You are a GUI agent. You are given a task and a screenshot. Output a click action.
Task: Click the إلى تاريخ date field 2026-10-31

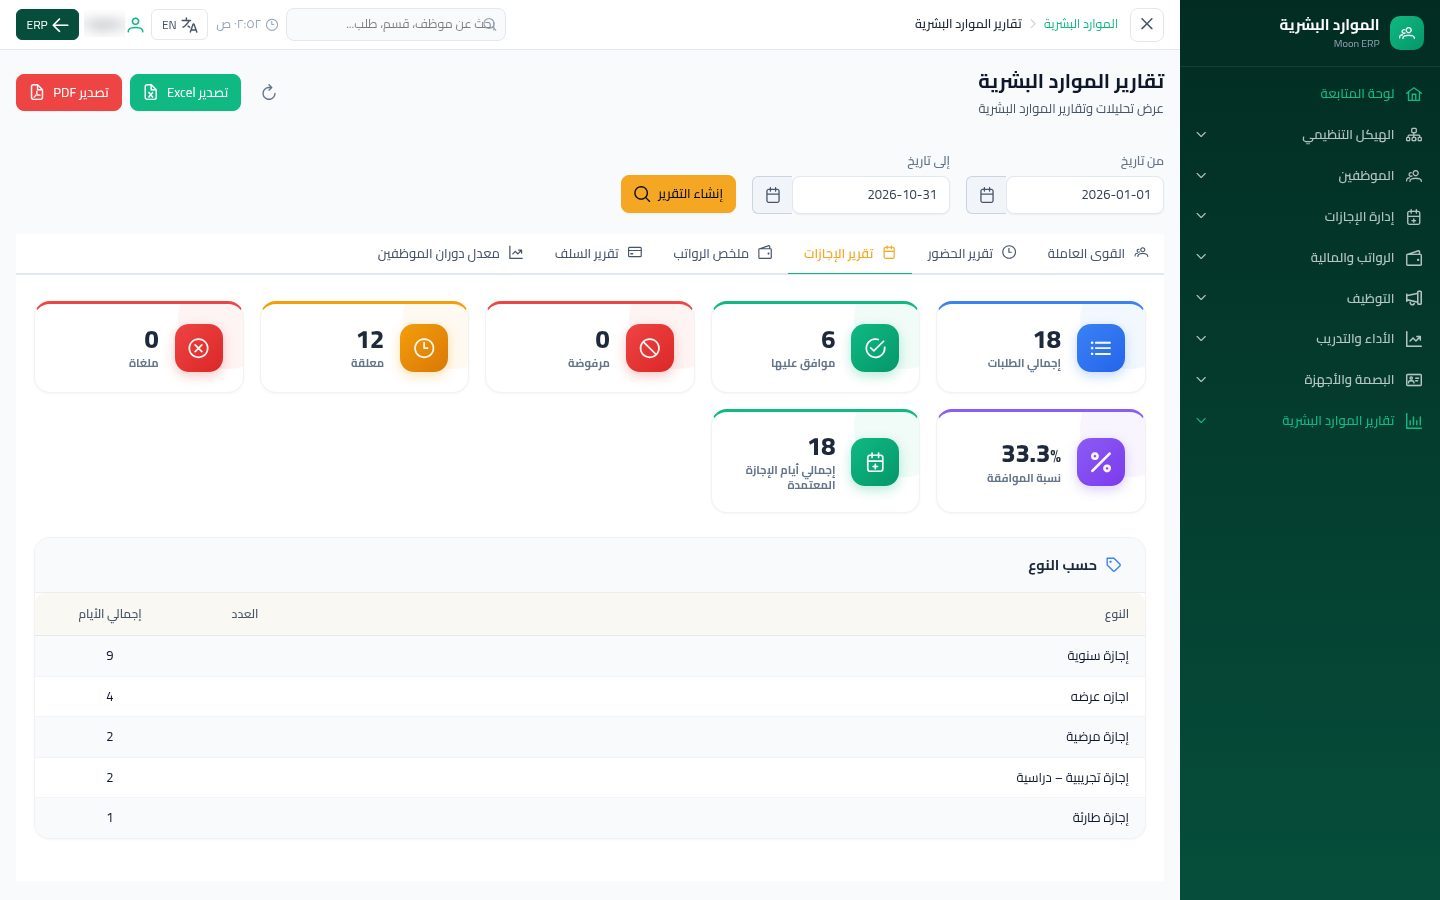pyautogui.click(x=871, y=195)
